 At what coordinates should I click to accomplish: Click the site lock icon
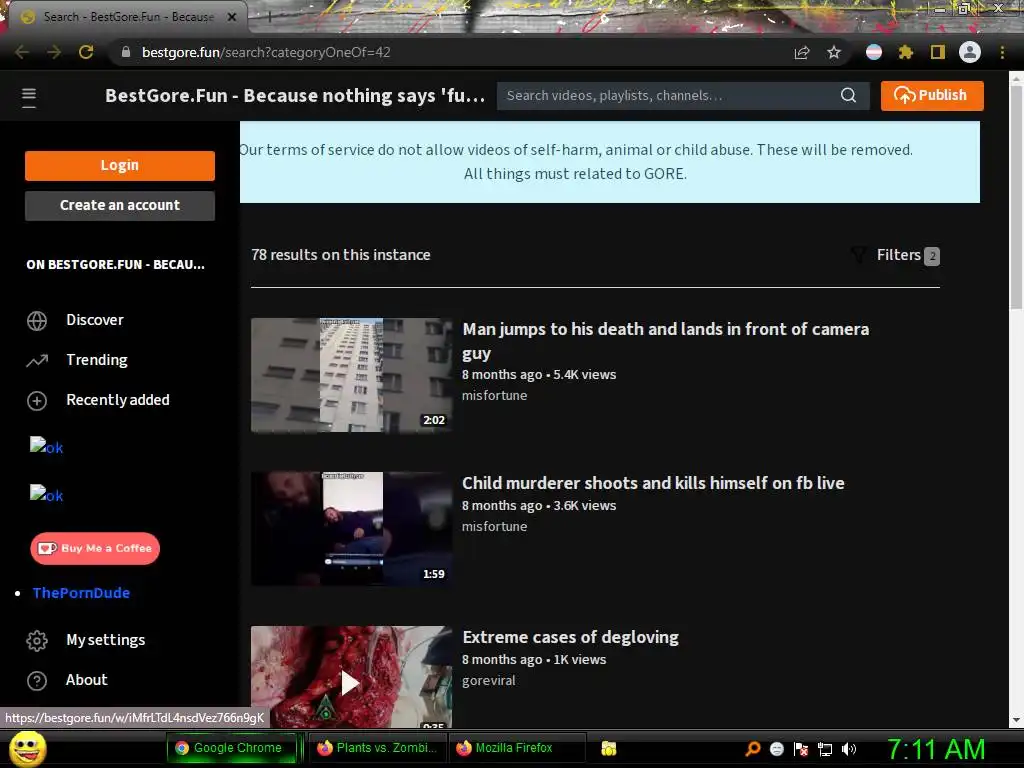tap(126, 52)
